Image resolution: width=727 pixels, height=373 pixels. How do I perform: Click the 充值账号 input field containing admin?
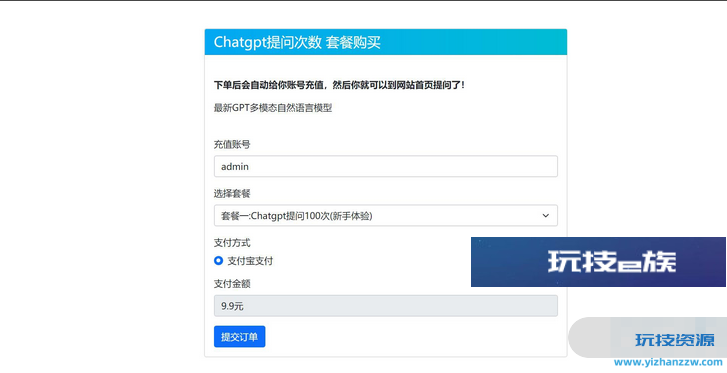click(x=385, y=167)
